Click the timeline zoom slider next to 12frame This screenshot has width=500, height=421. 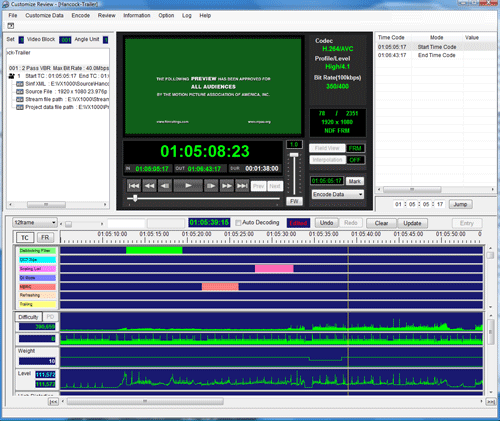click(x=68, y=224)
